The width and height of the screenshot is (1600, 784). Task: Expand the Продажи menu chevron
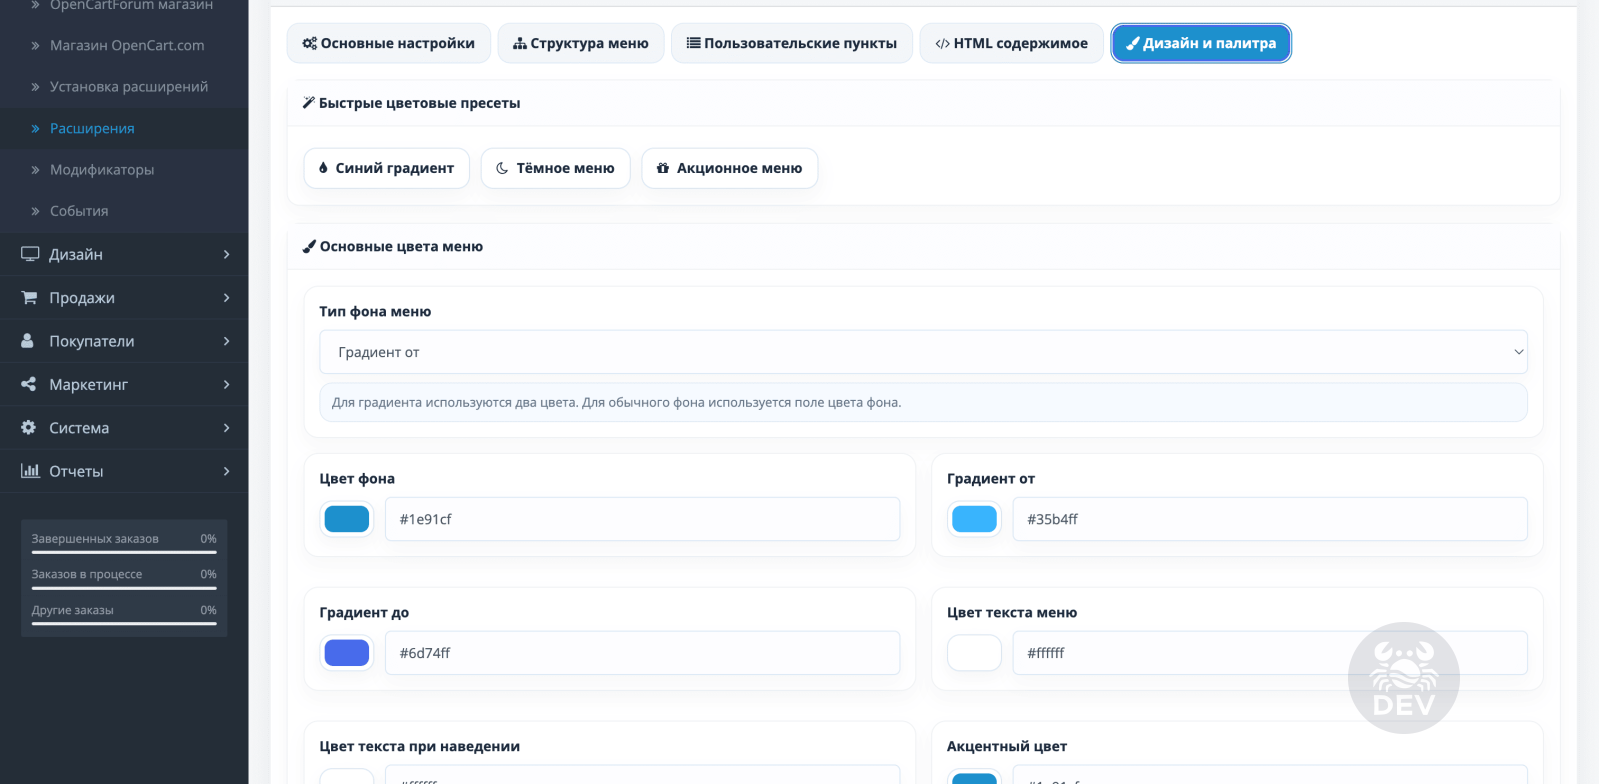point(227,298)
